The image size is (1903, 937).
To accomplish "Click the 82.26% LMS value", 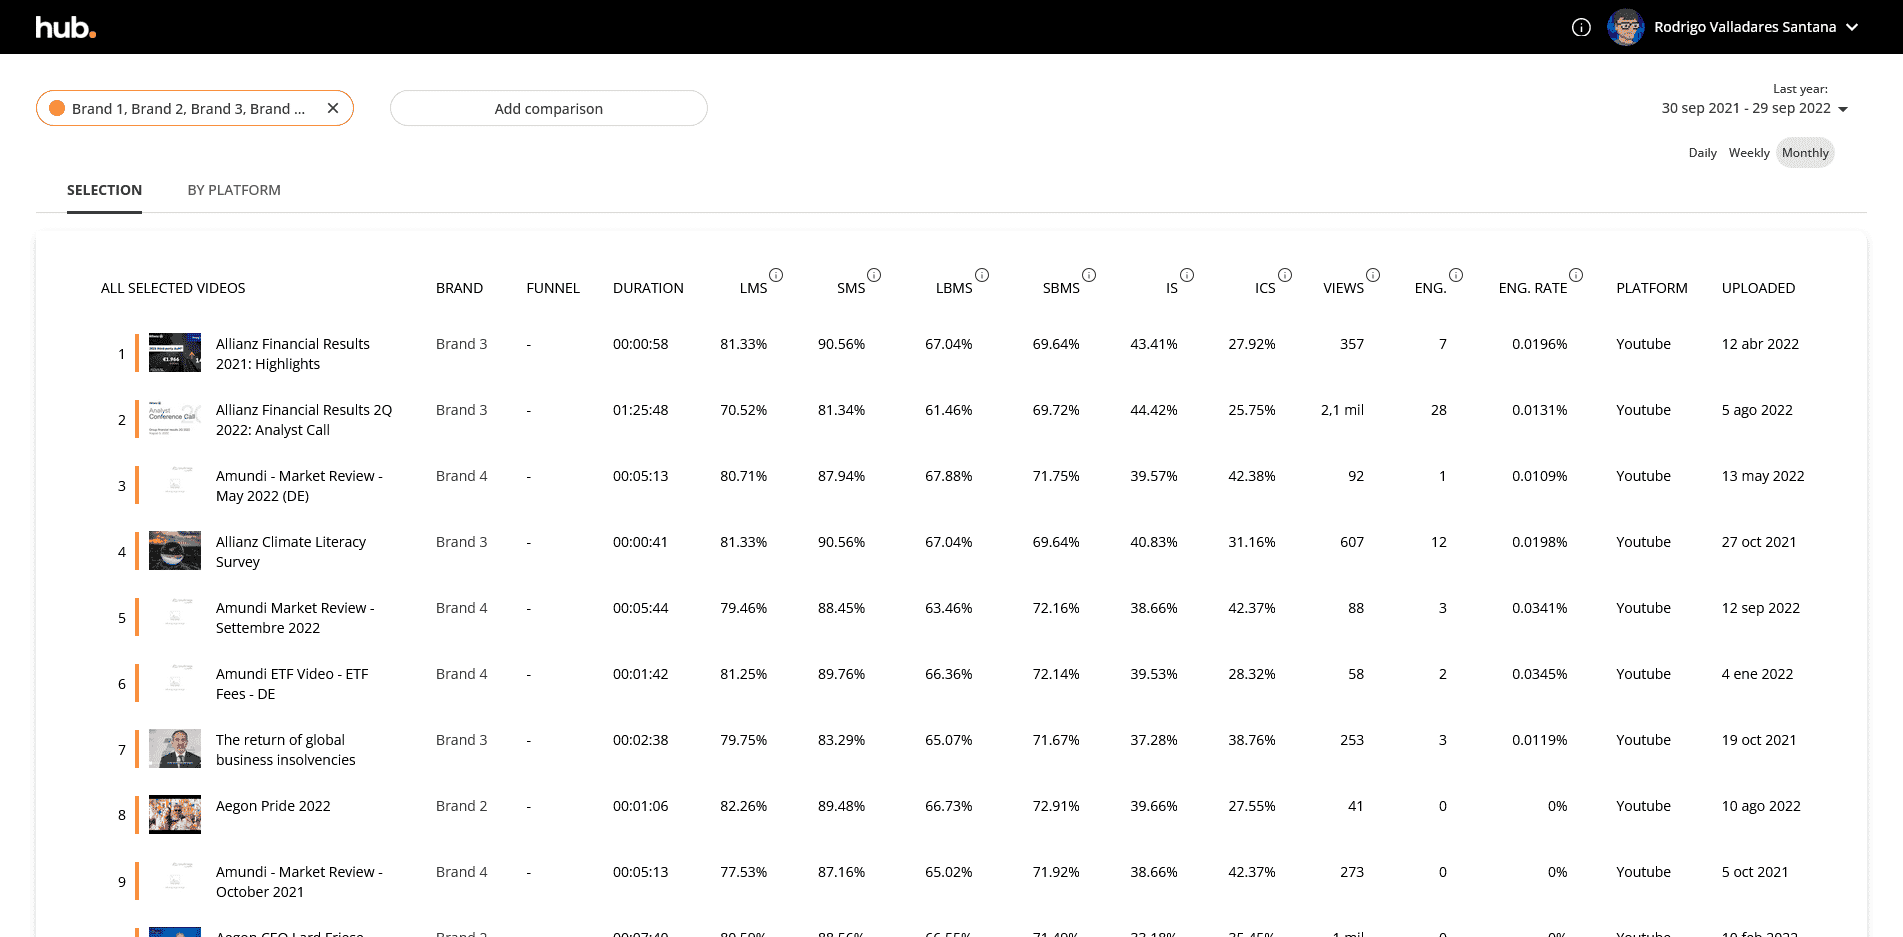I will coord(743,806).
